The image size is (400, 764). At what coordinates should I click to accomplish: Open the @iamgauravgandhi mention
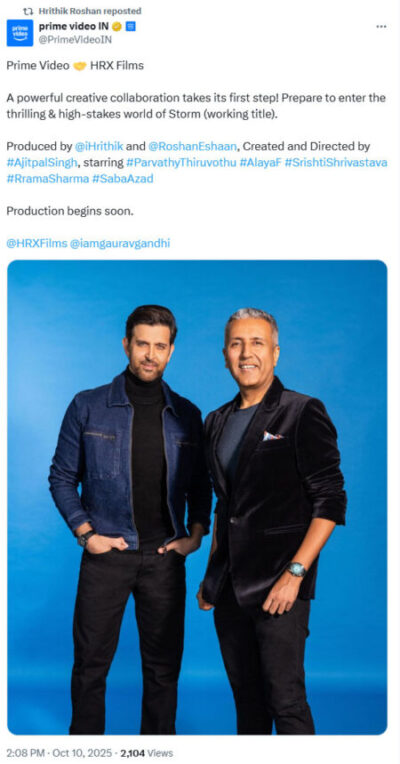[120, 243]
